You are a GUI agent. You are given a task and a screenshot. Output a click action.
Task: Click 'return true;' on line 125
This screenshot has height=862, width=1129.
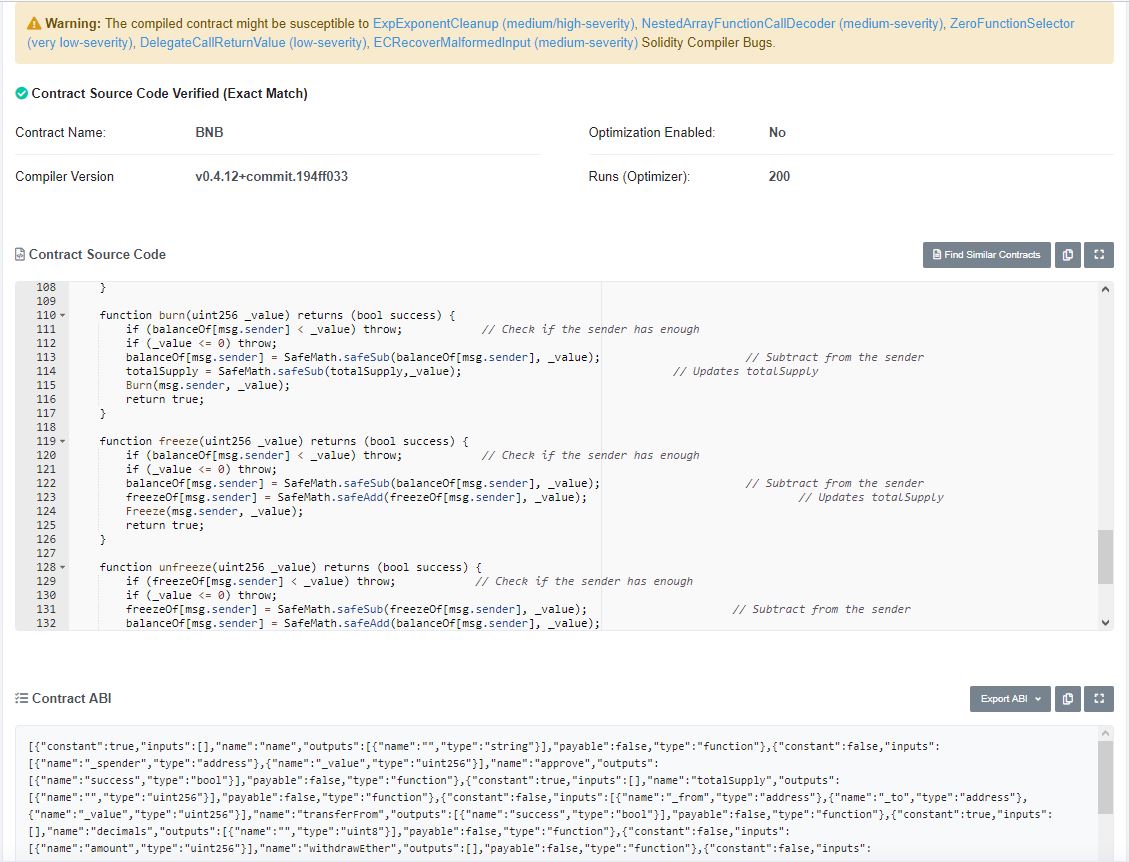coord(165,525)
